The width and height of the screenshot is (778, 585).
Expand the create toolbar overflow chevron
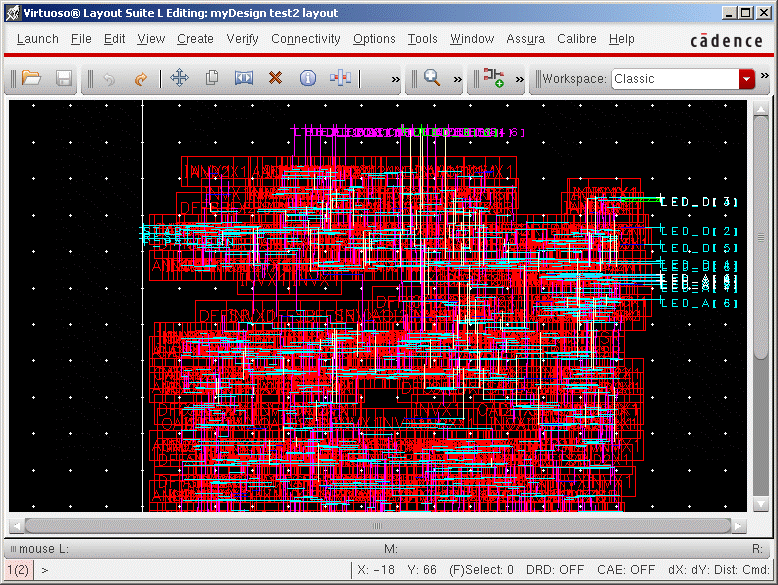click(519, 79)
